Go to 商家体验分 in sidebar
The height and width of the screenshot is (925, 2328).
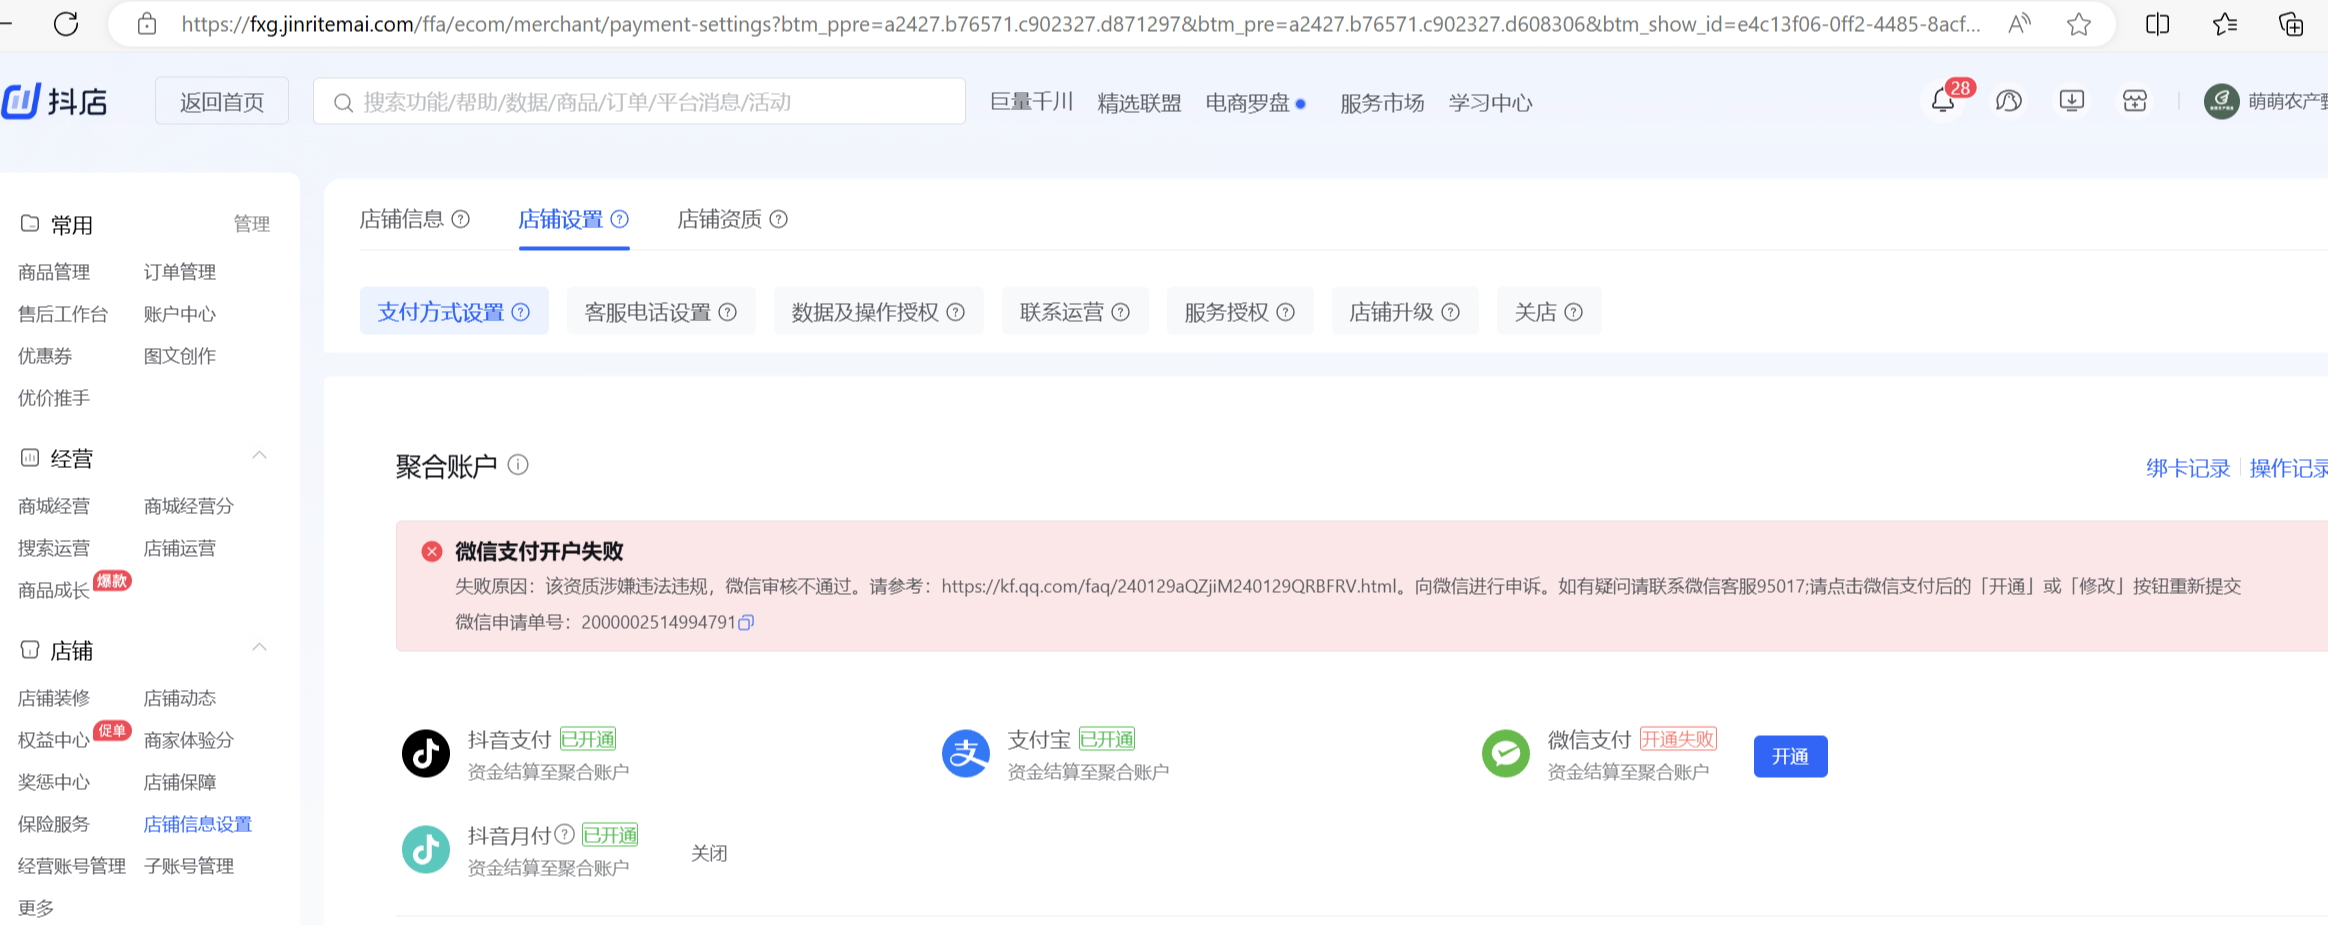pyautogui.click(x=189, y=740)
